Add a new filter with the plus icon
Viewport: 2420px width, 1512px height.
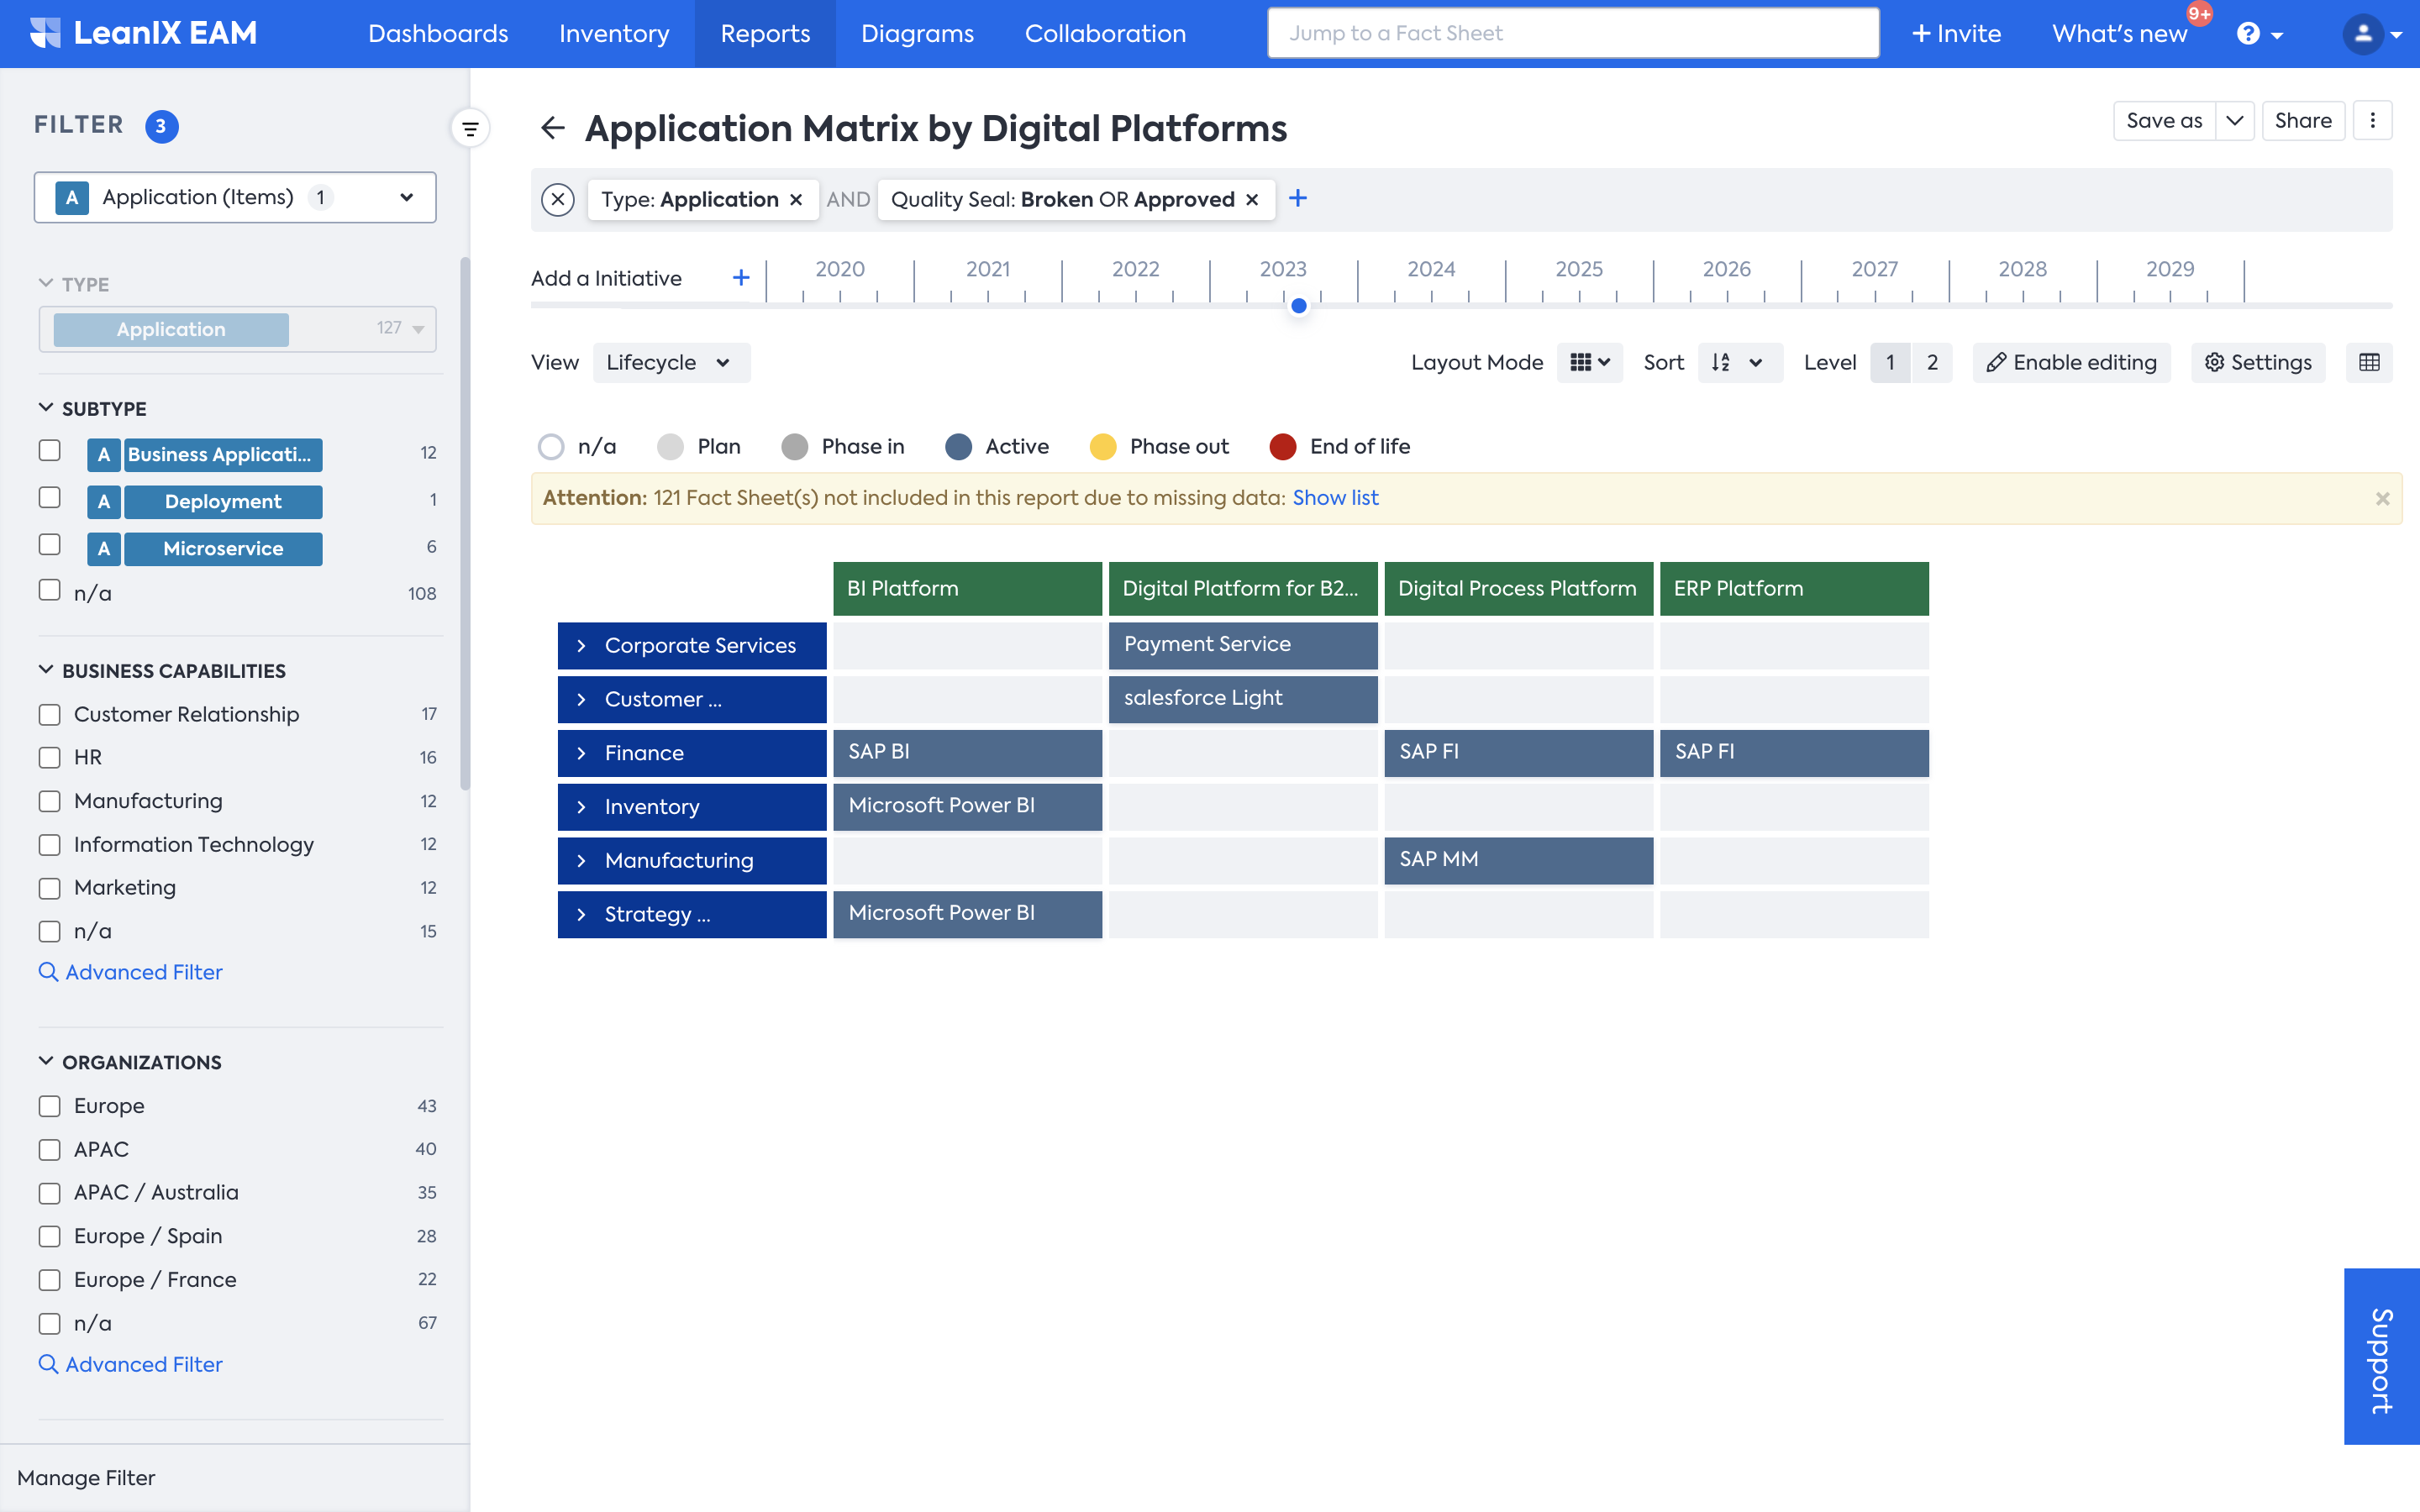pyautogui.click(x=1297, y=199)
